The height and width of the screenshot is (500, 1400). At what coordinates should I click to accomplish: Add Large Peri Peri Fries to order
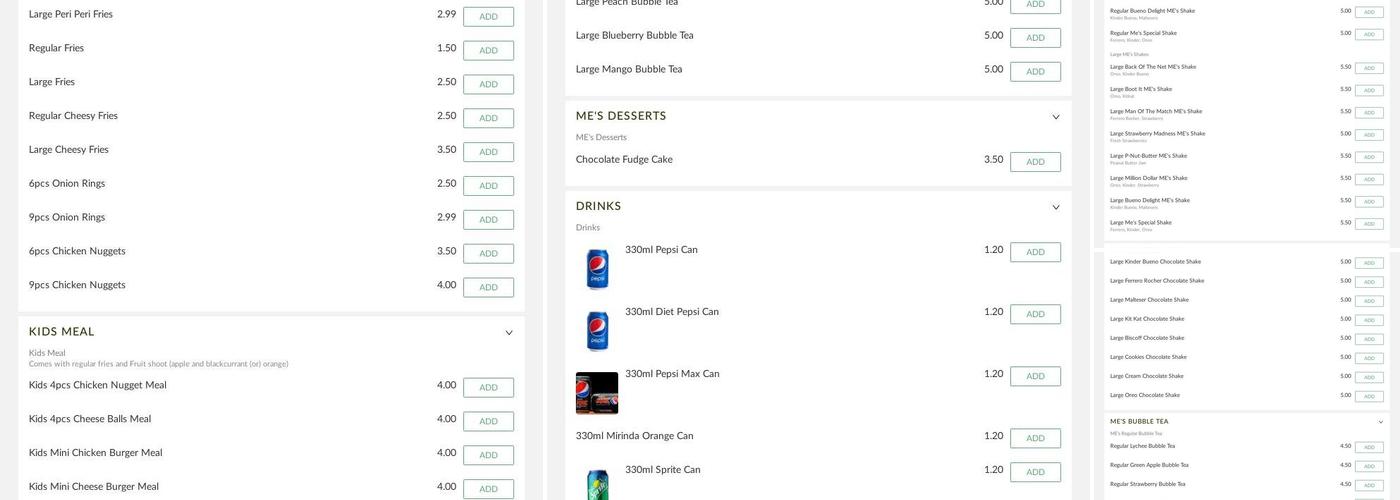(488, 17)
